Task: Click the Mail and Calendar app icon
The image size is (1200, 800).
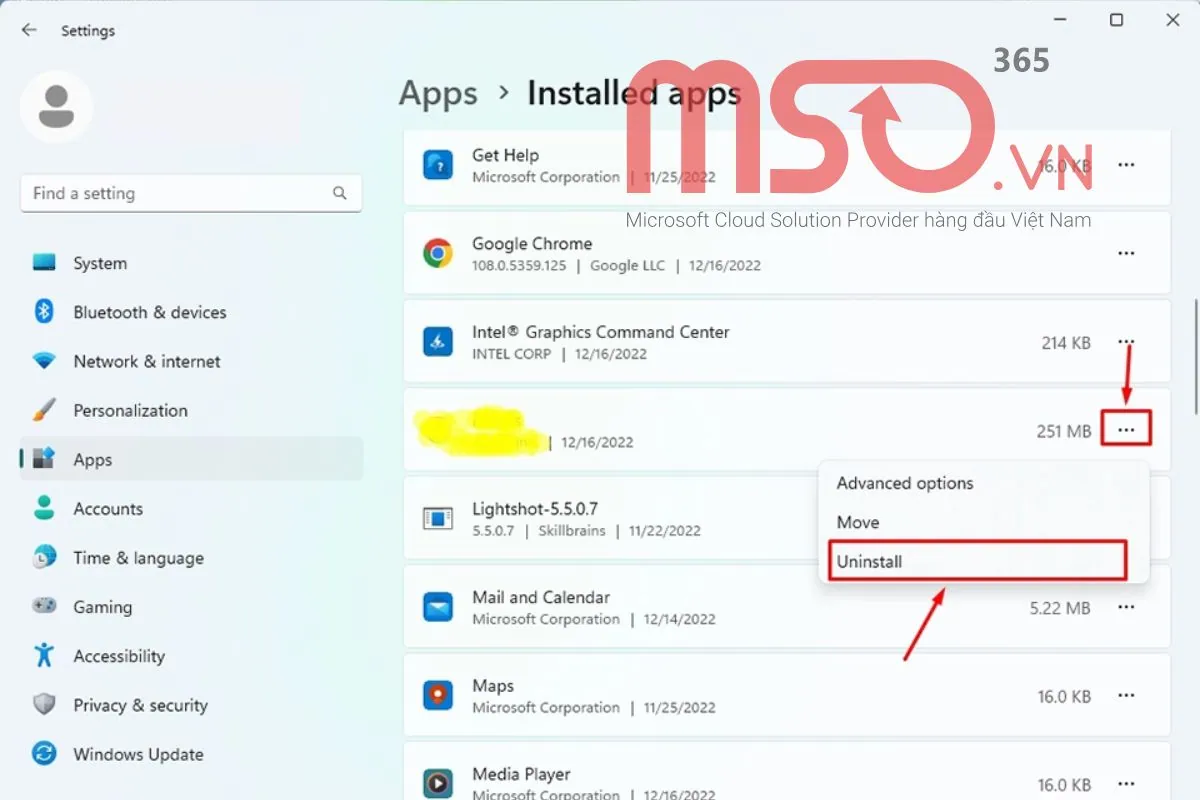Action: click(437, 607)
